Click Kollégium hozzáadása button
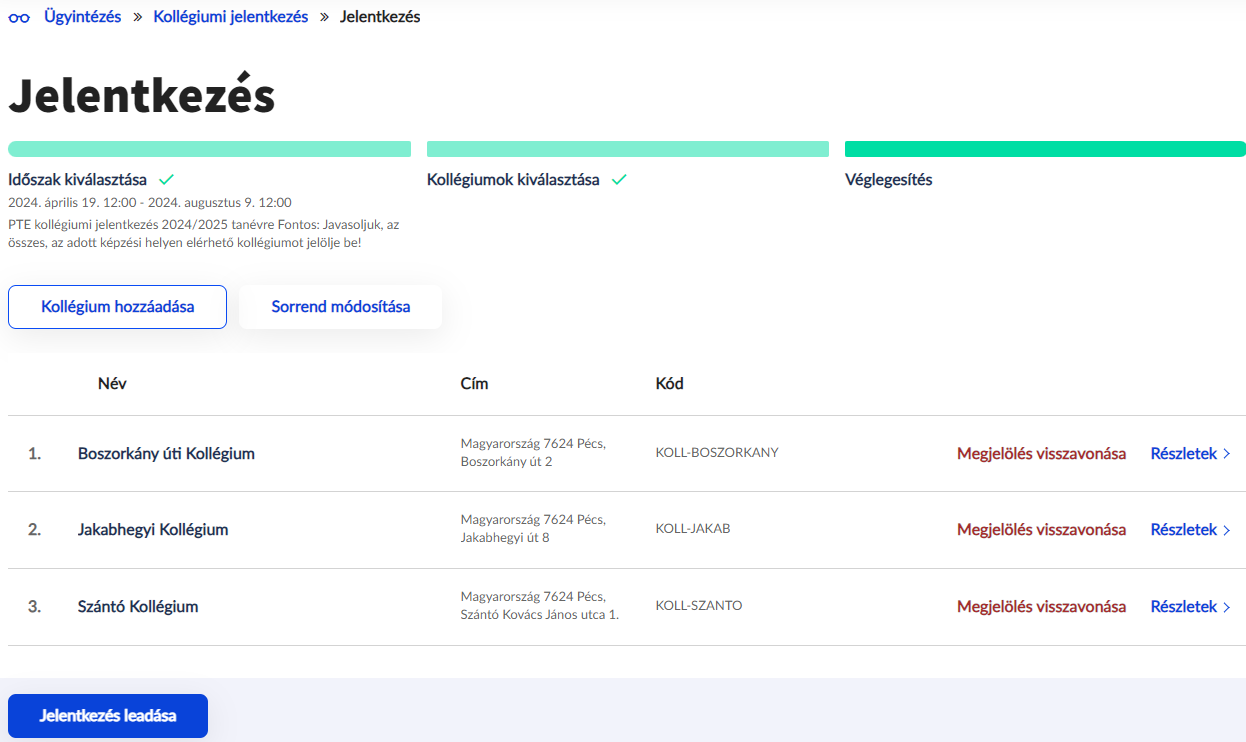The height and width of the screenshot is (742, 1246). 117,307
